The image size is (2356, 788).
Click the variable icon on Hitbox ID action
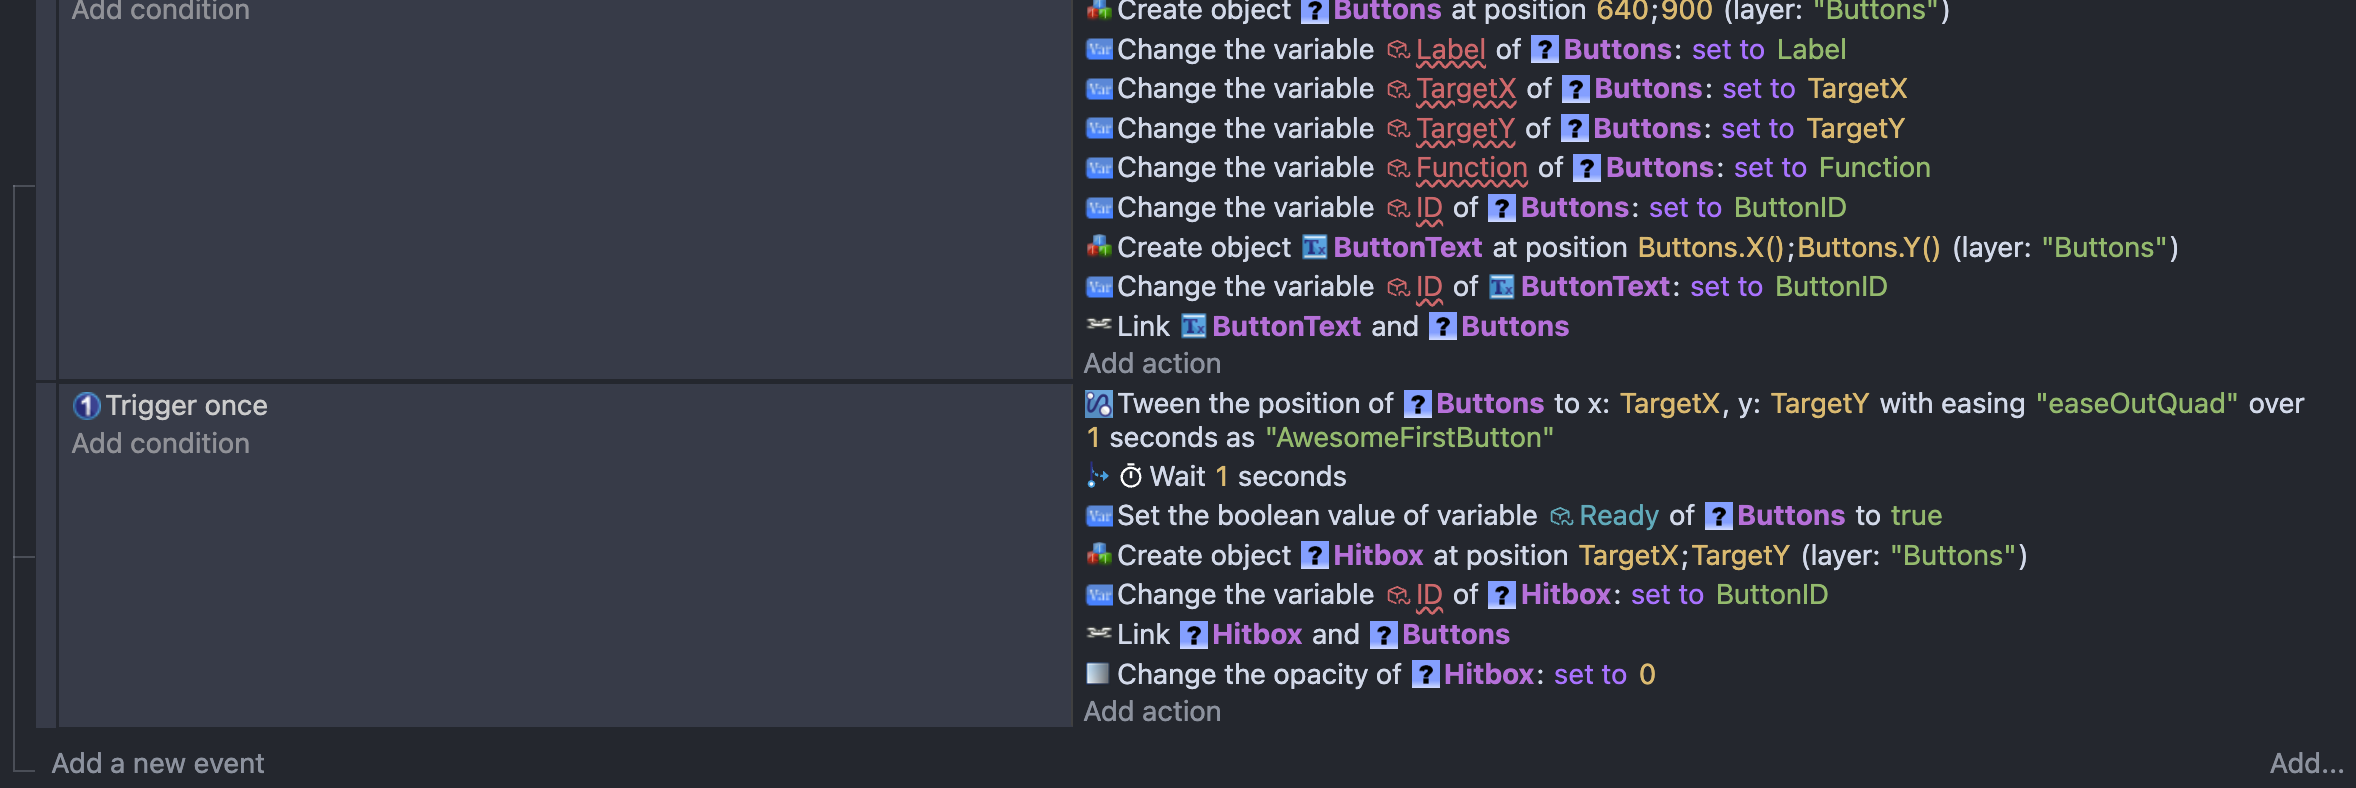[x=1099, y=595]
